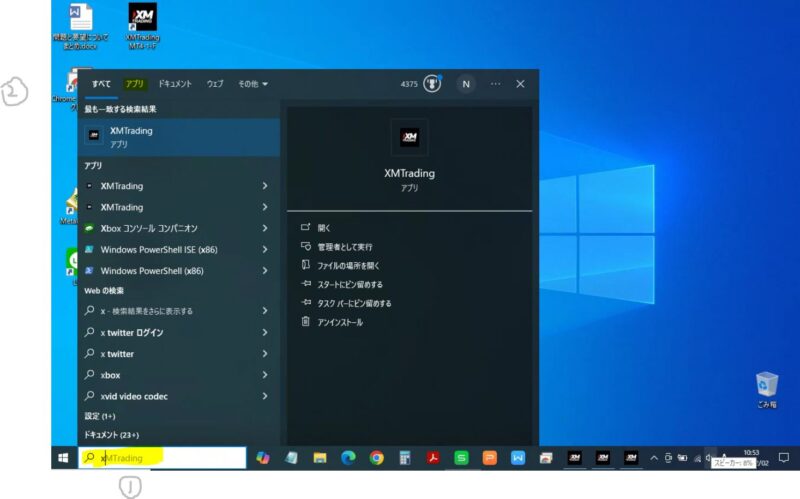Launch Google Chrome from the taskbar
The image size is (800, 499).
377,458
